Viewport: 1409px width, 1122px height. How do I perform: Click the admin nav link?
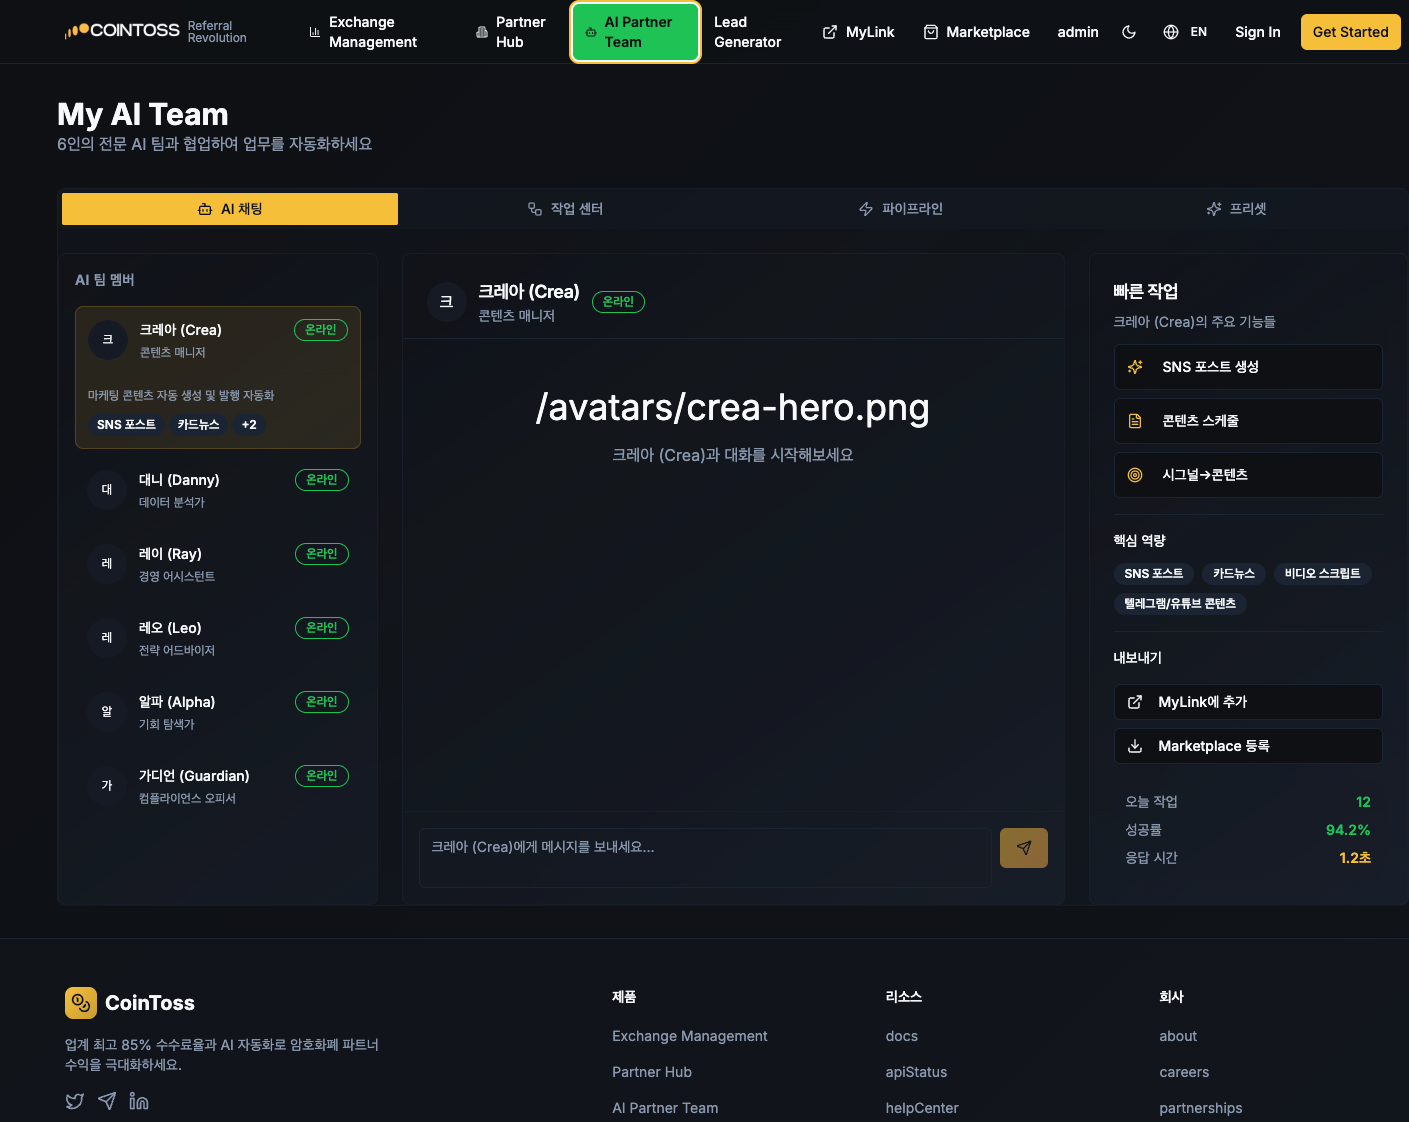tap(1078, 32)
